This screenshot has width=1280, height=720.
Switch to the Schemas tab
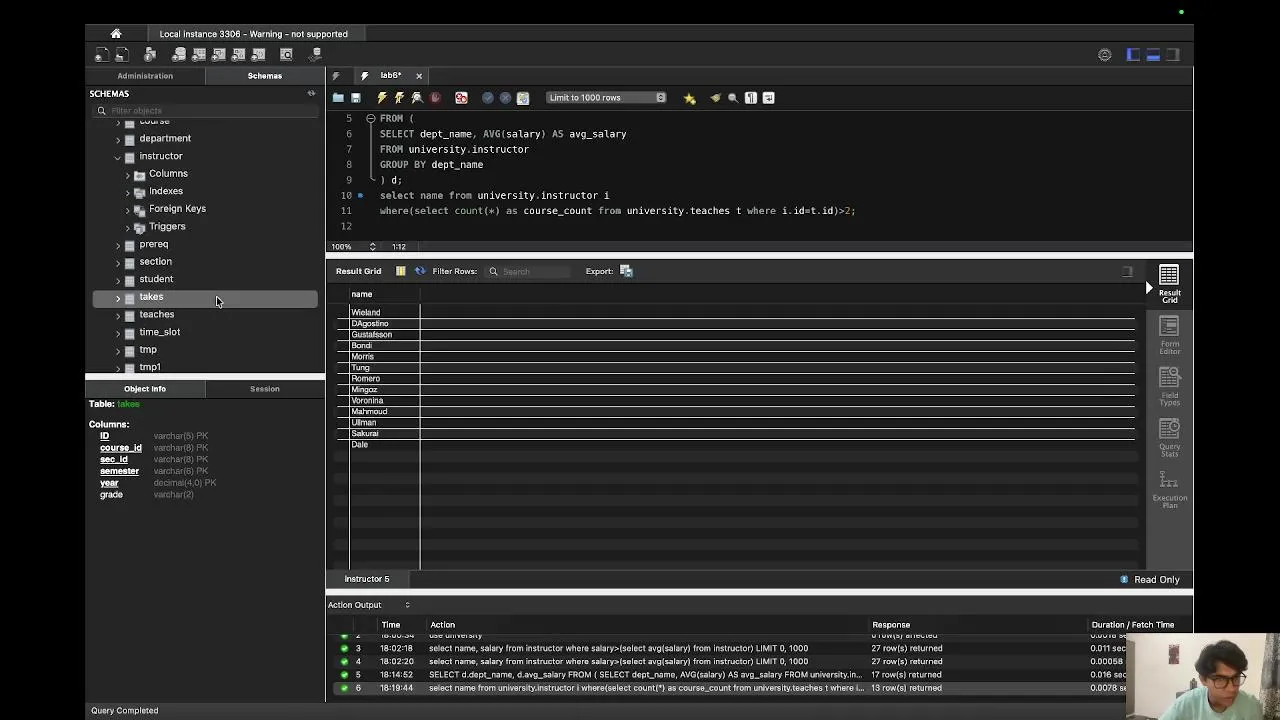click(x=265, y=76)
